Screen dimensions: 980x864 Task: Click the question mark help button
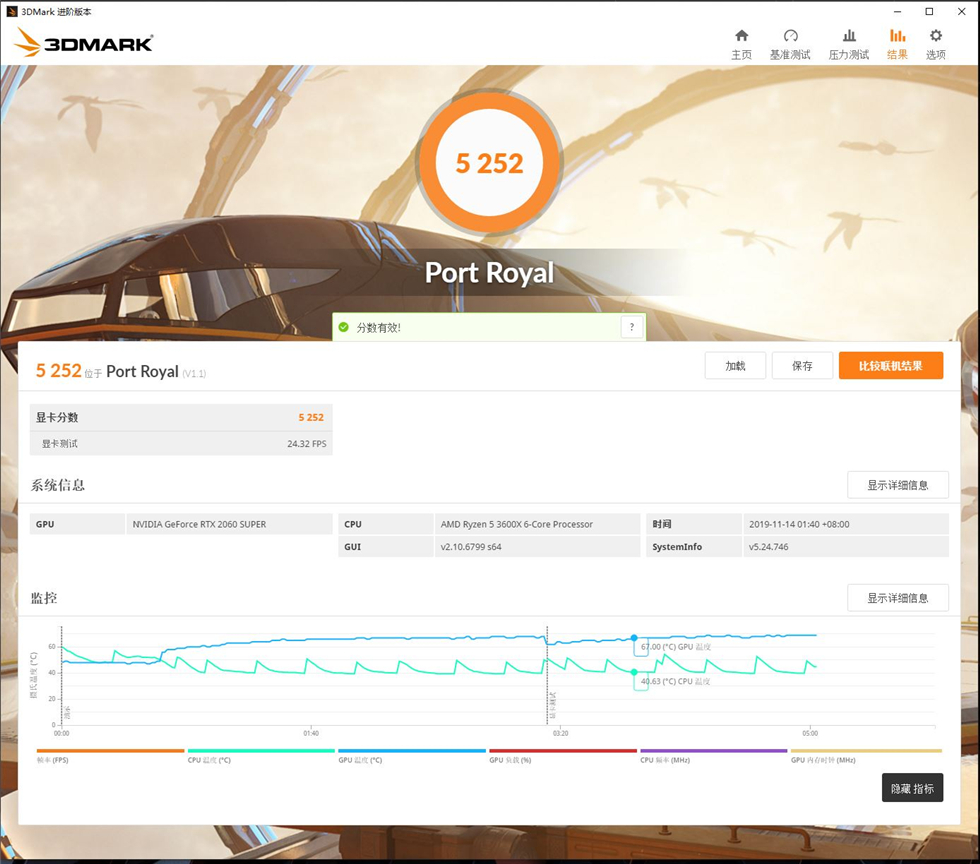[x=632, y=327]
